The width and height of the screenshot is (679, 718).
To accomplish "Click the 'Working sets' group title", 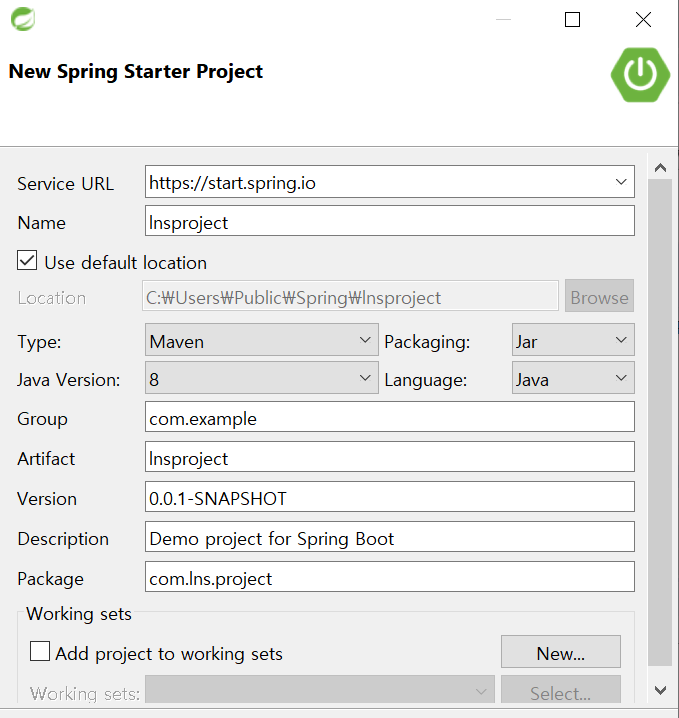I will point(79,614).
